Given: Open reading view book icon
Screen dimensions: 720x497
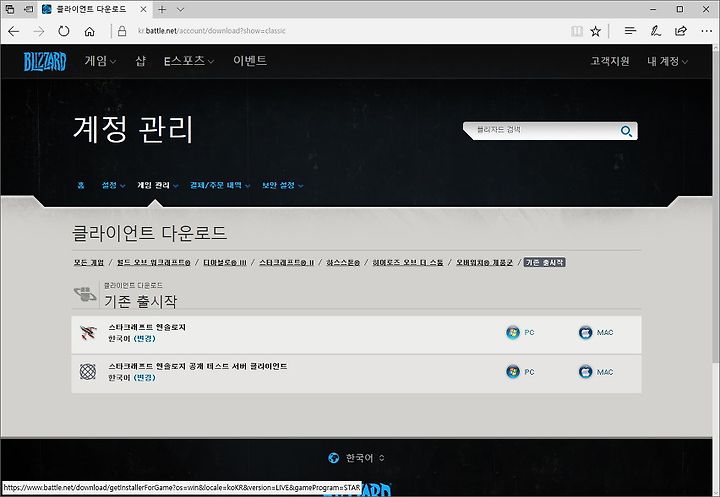Looking at the screenshot, I should [577, 31].
